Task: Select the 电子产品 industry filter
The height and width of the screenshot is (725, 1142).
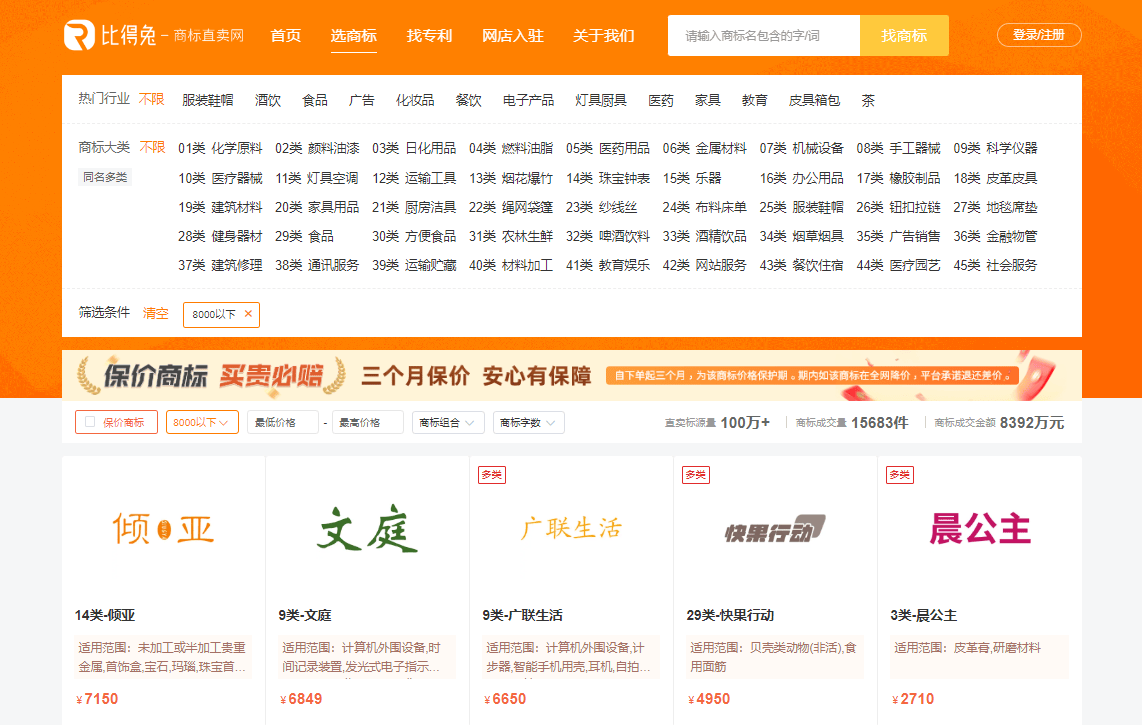Action: click(x=528, y=101)
